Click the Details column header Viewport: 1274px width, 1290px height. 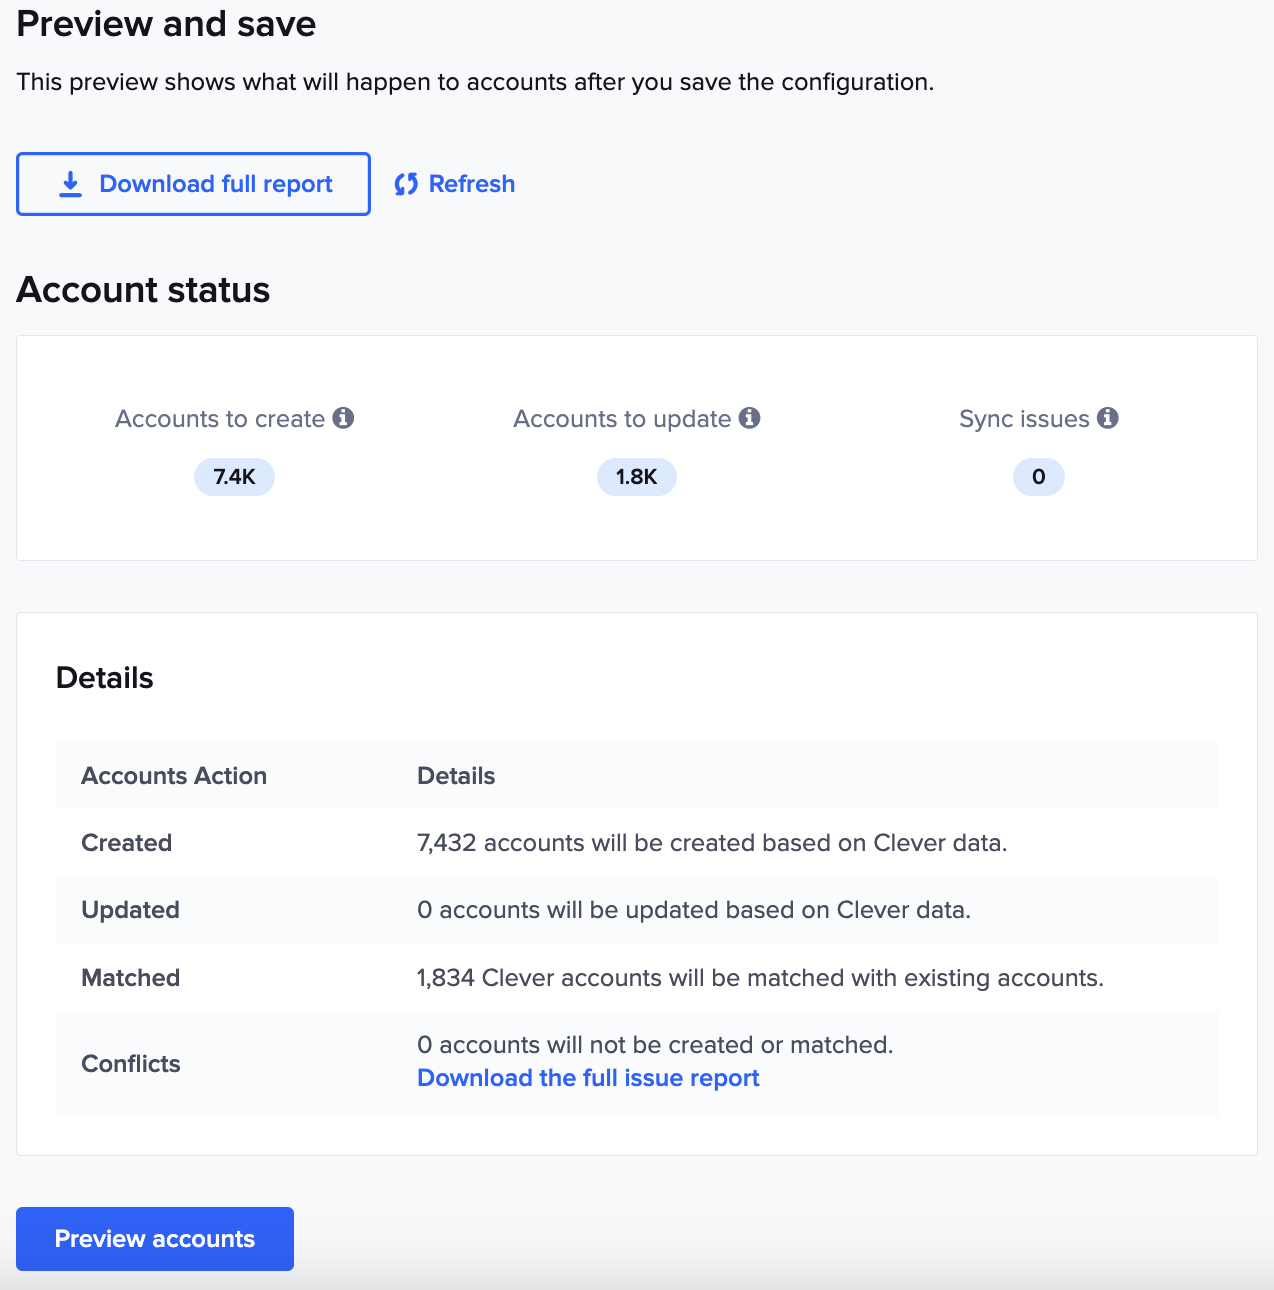tap(455, 775)
